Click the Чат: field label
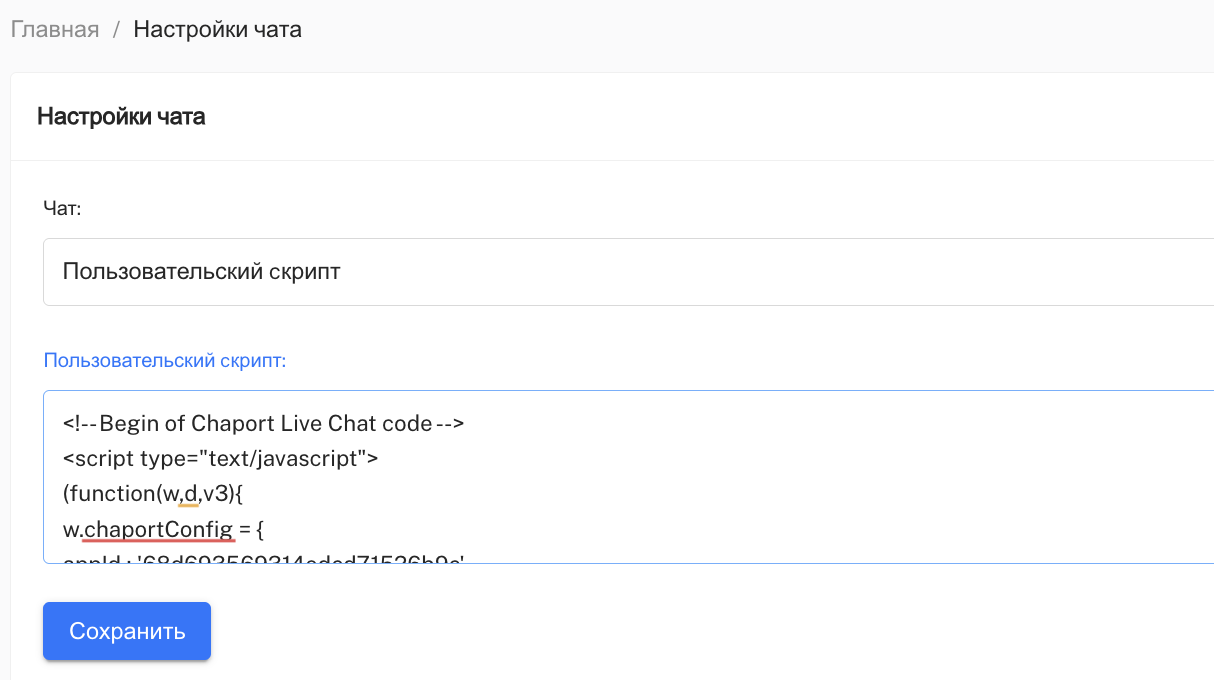This screenshot has height=680, width=1214. [62, 208]
